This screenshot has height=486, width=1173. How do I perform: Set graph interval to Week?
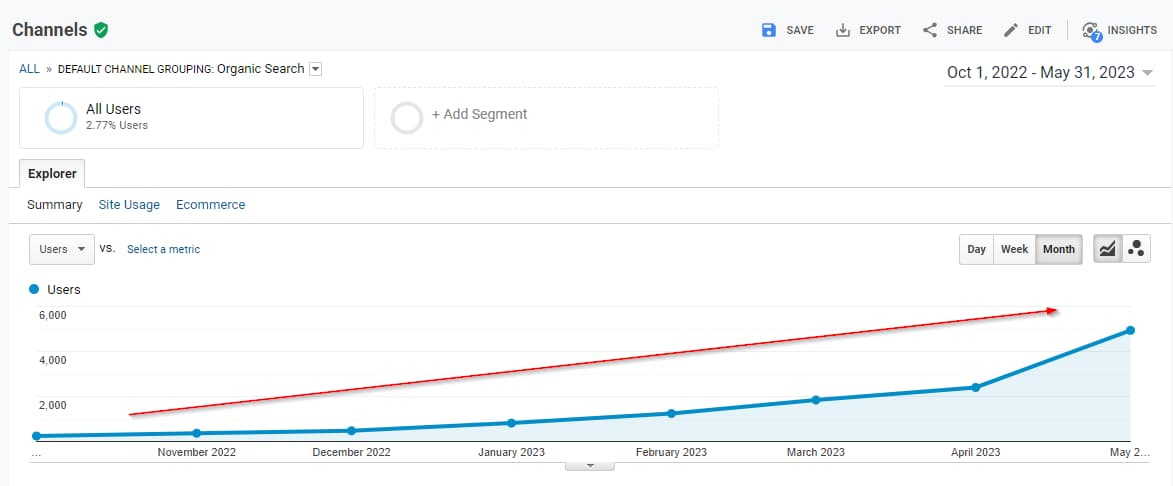coord(1014,249)
